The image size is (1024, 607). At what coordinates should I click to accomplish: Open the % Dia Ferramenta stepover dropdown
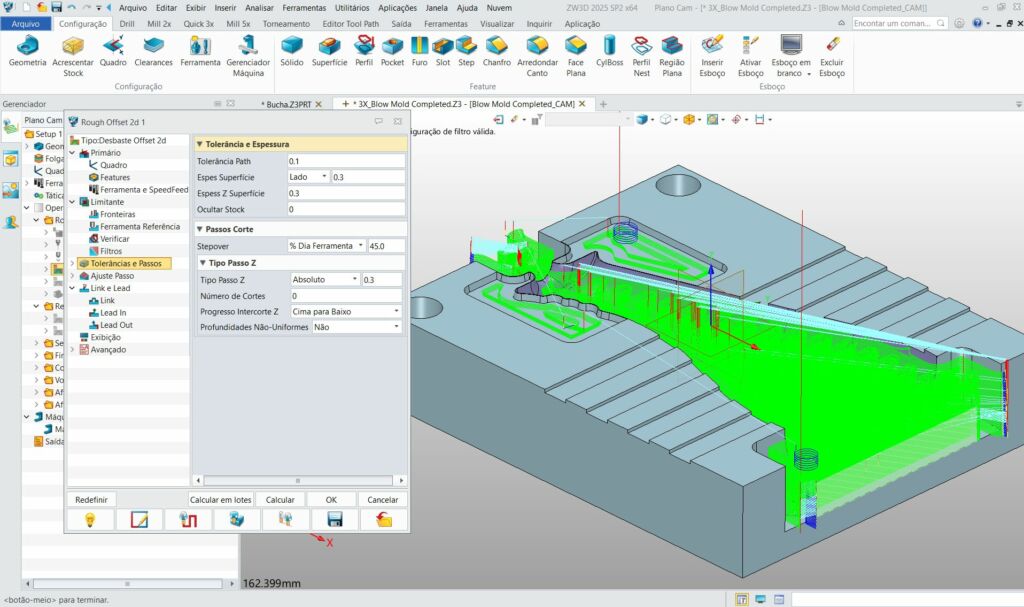pyautogui.click(x=327, y=246)
